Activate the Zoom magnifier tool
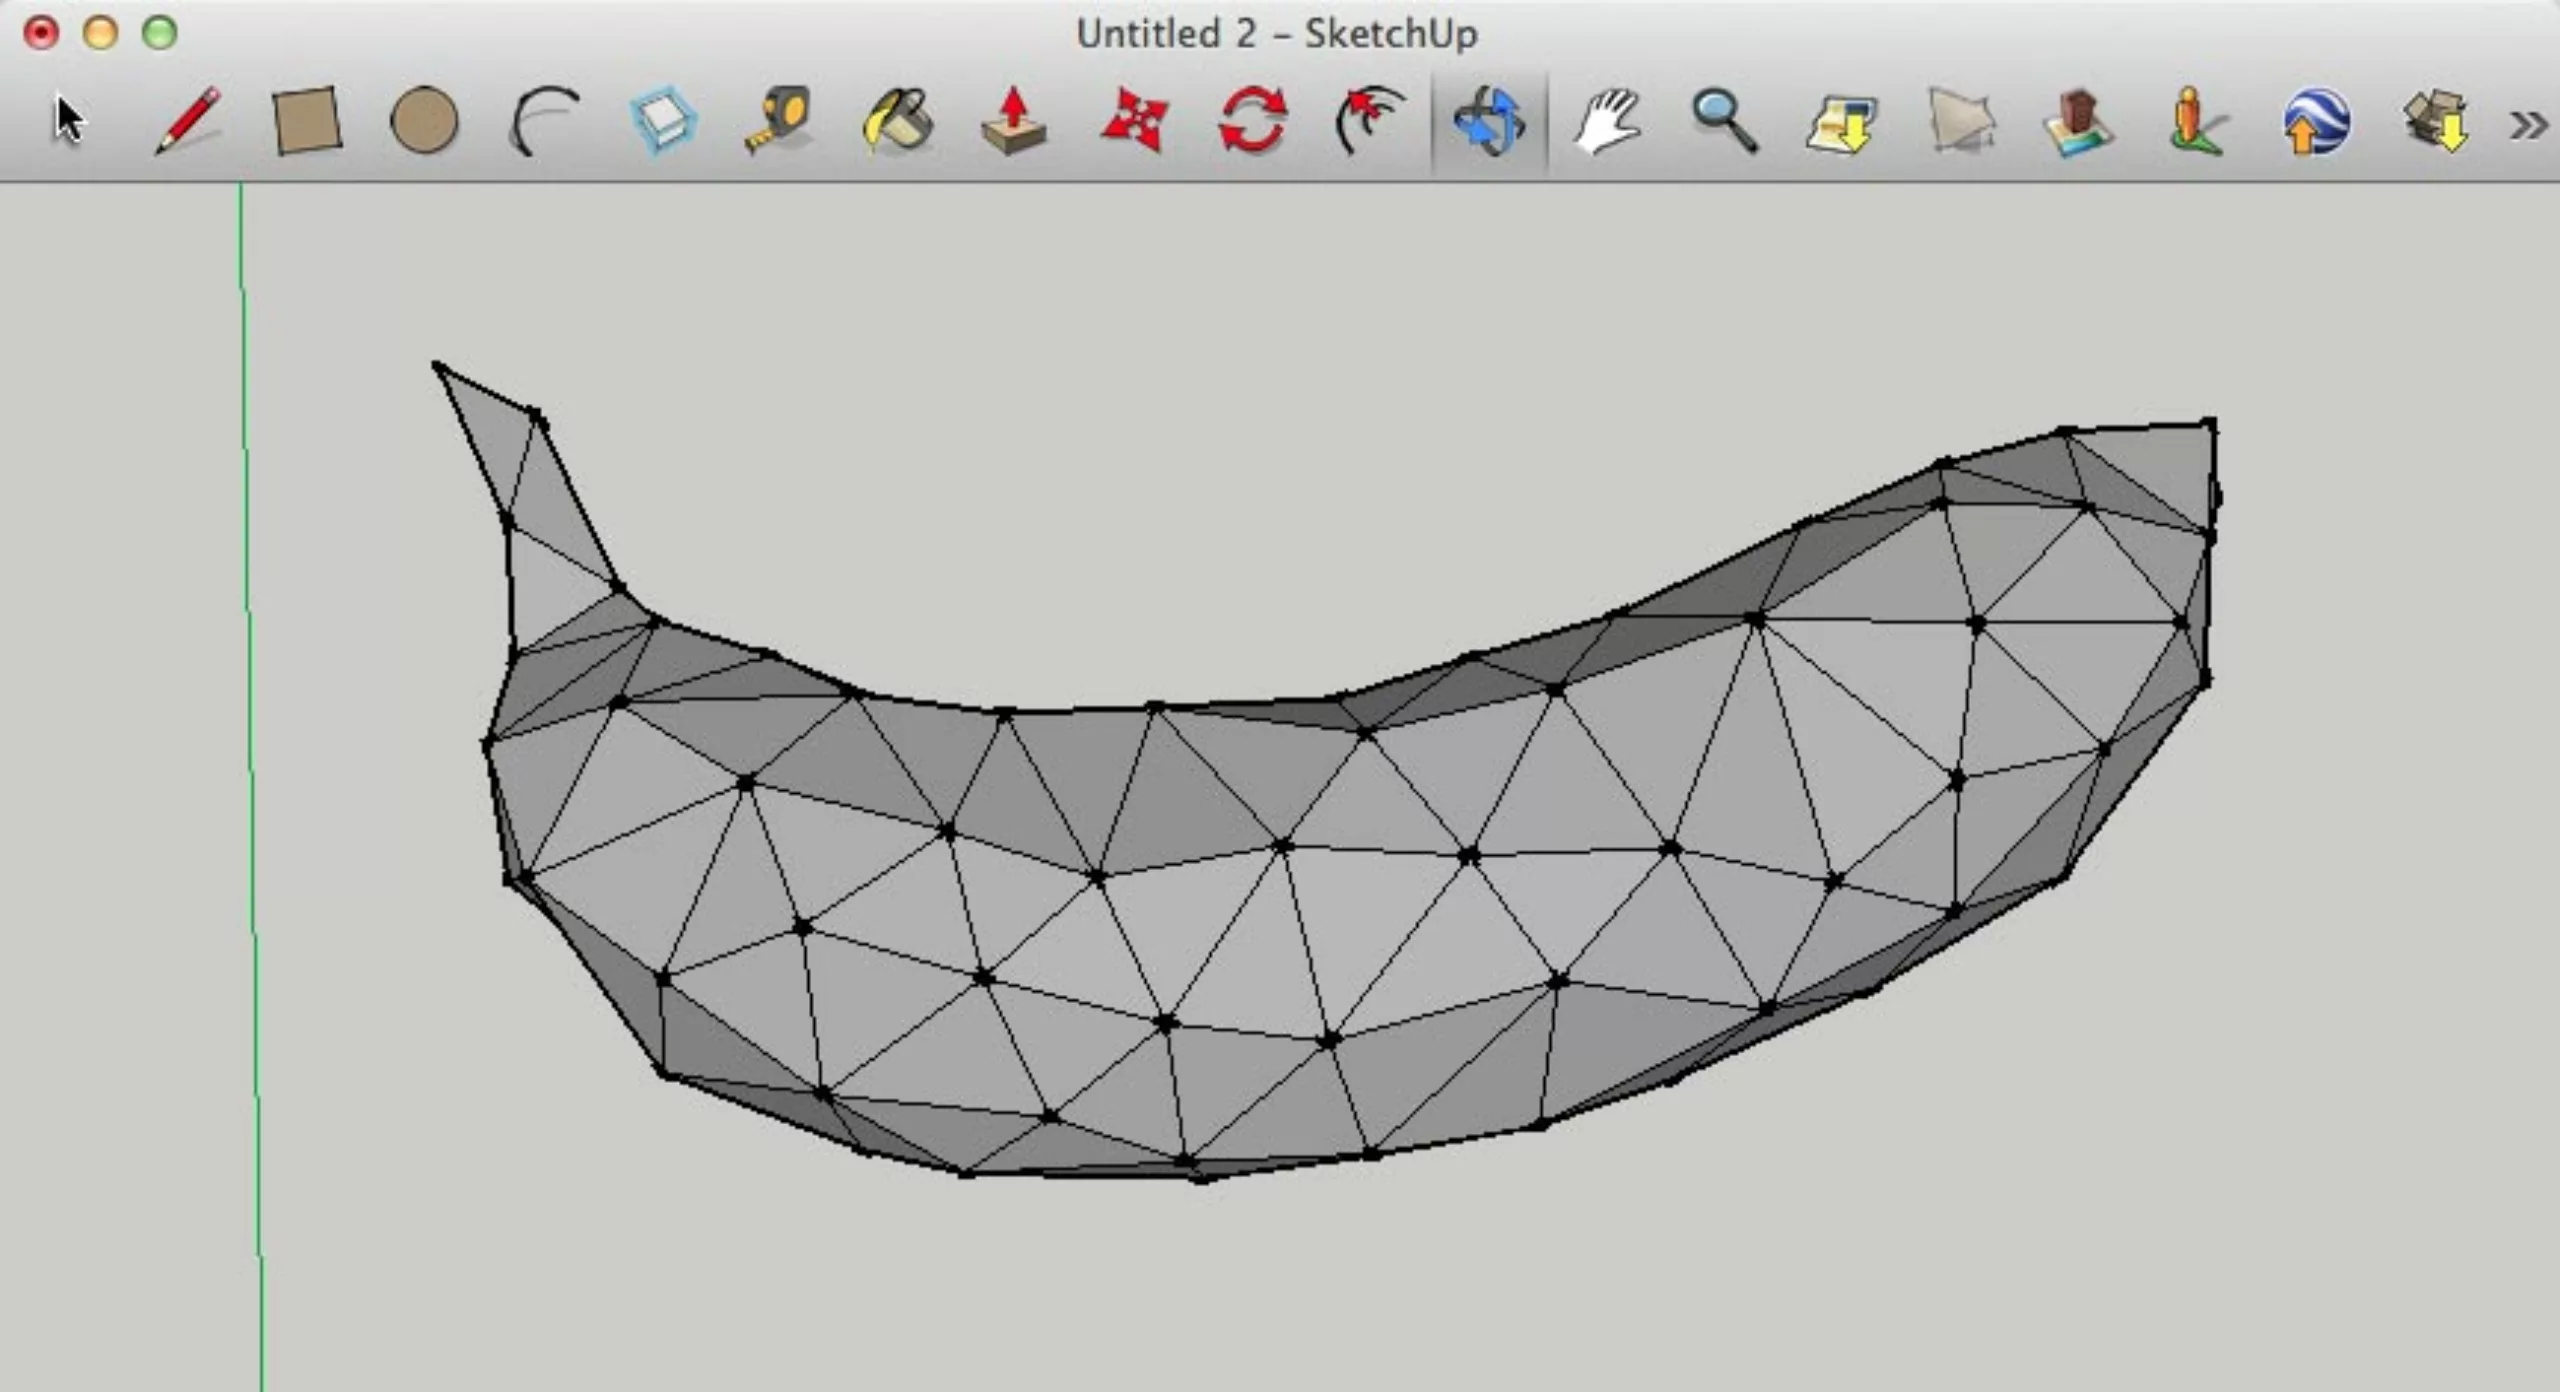The image size is (2560, 1392). (x=1724, y=121)
